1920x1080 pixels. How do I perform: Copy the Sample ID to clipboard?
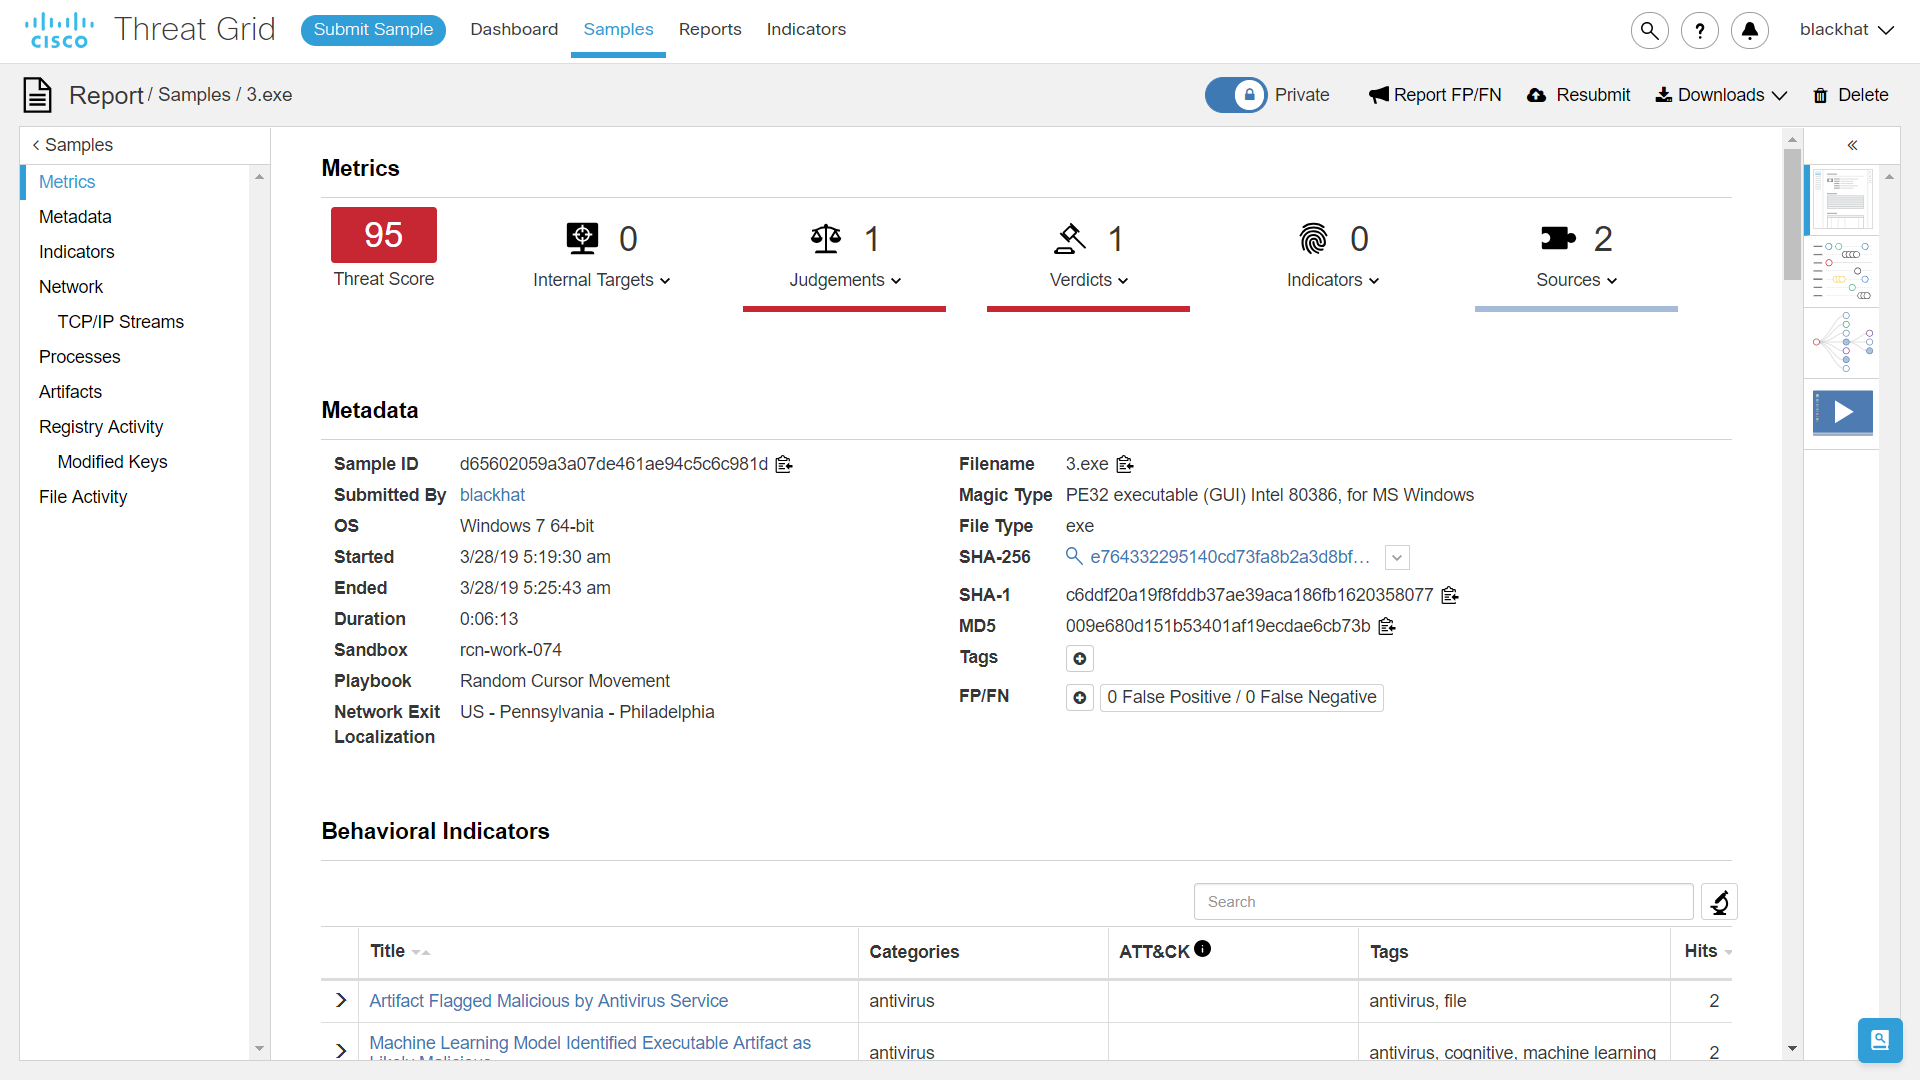(784, 465)
